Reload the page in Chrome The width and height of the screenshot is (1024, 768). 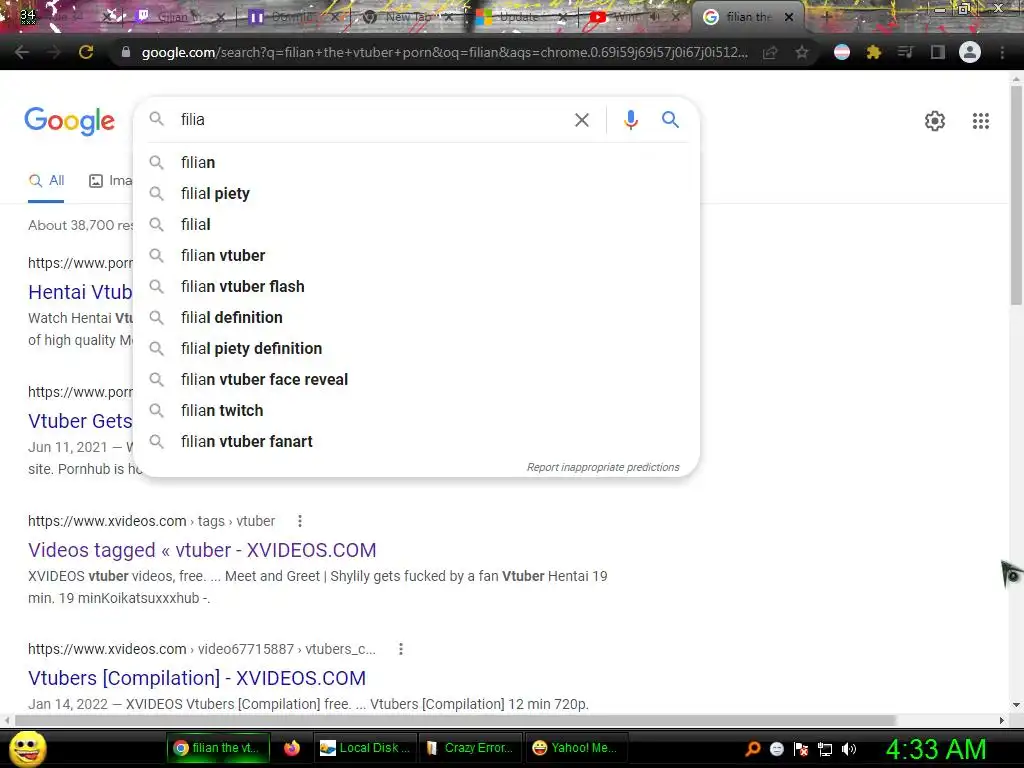[x=86, y=52]
